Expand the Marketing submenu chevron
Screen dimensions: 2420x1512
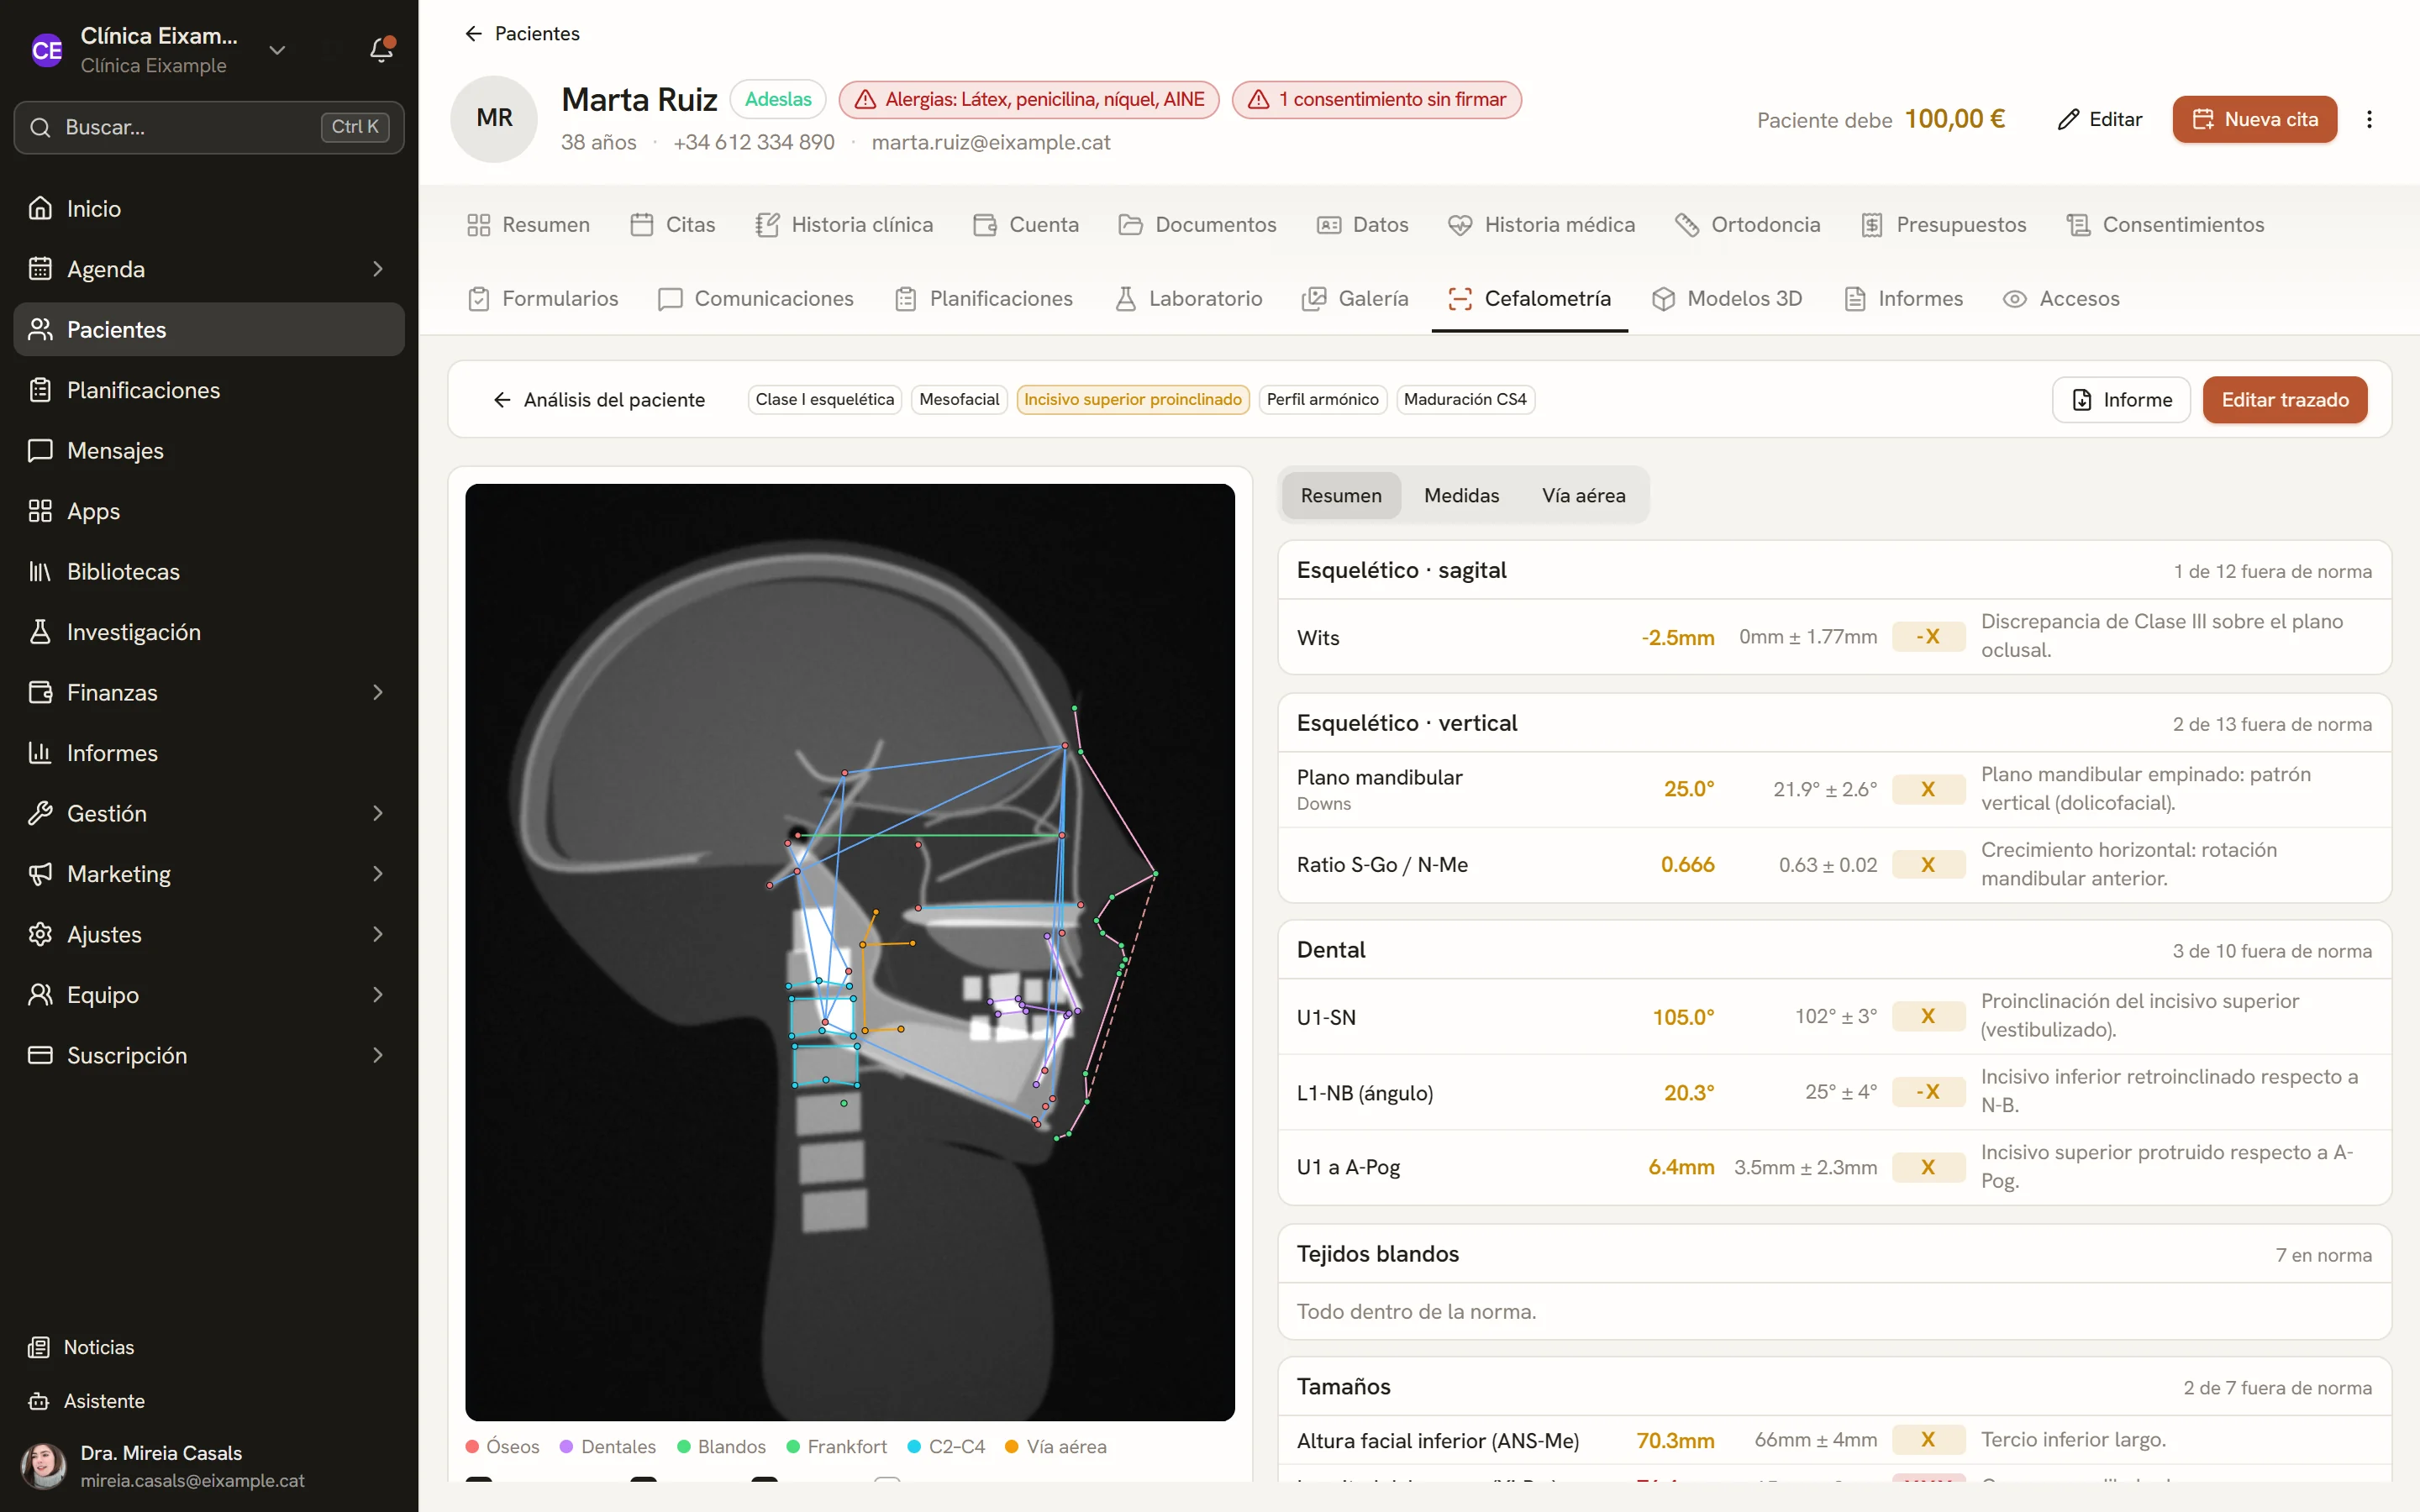click(378, 874)
